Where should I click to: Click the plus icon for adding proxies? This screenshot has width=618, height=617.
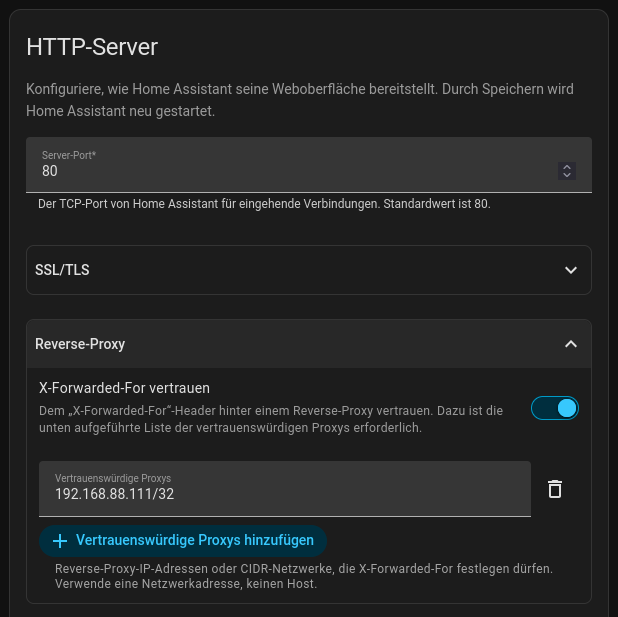(x=60, y=541)
